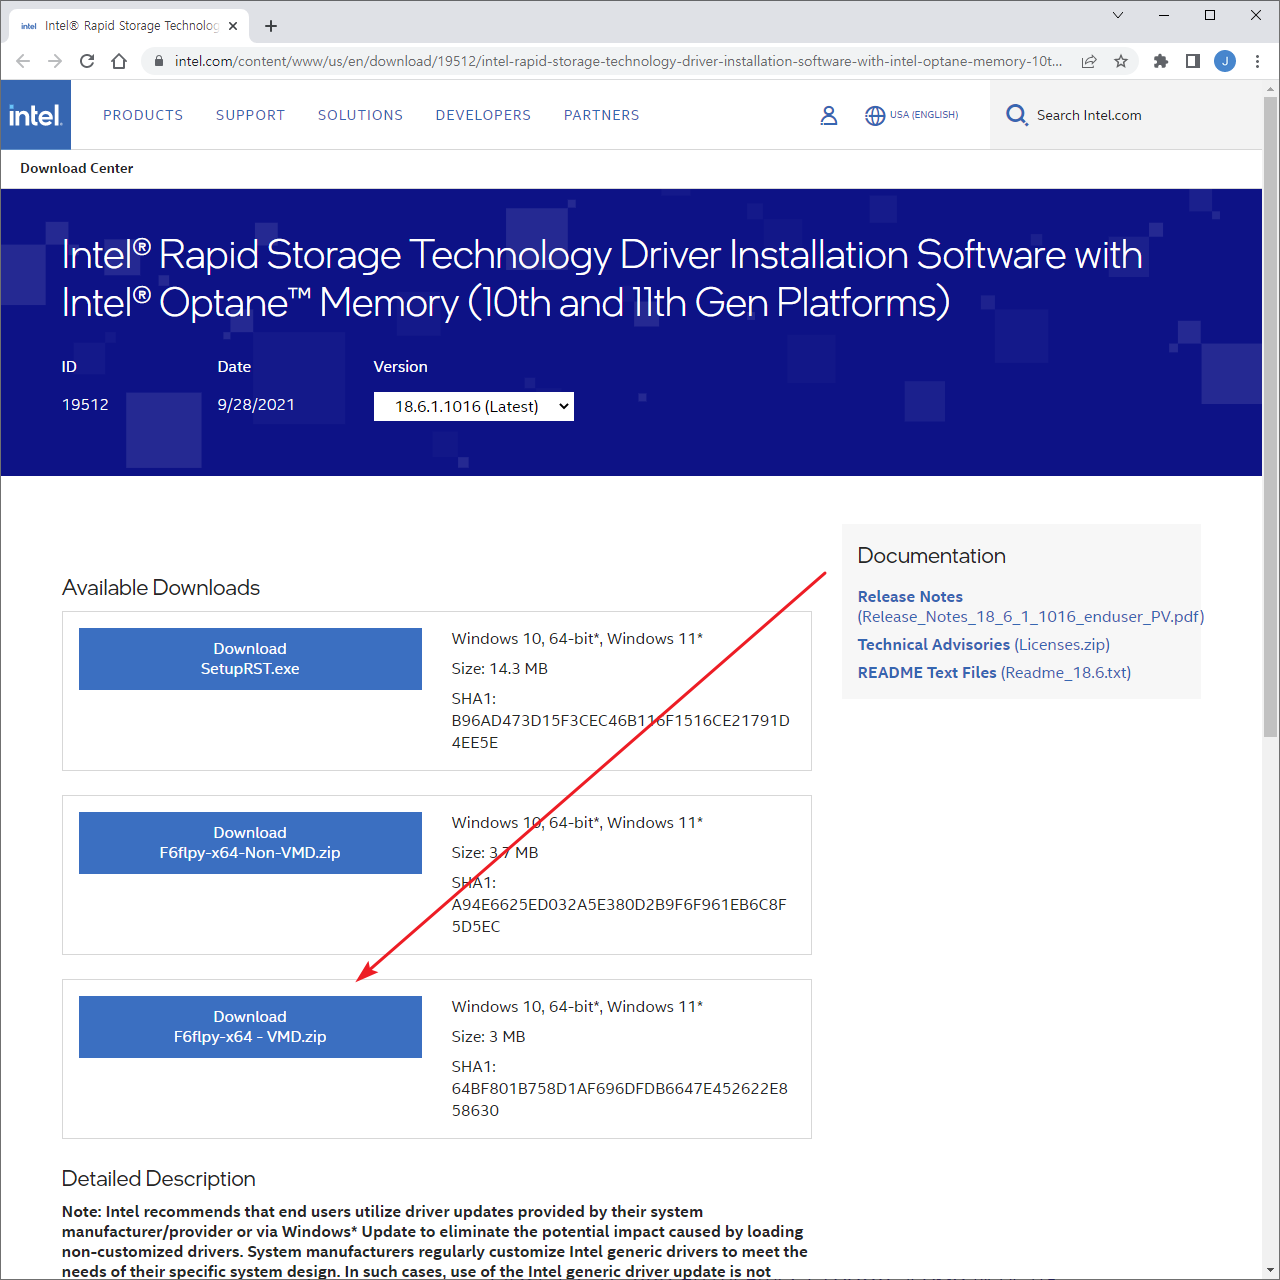Click SHA1 hash starting A94E6625
This screenshot has width=1280, height=1280.
[619, 915]
